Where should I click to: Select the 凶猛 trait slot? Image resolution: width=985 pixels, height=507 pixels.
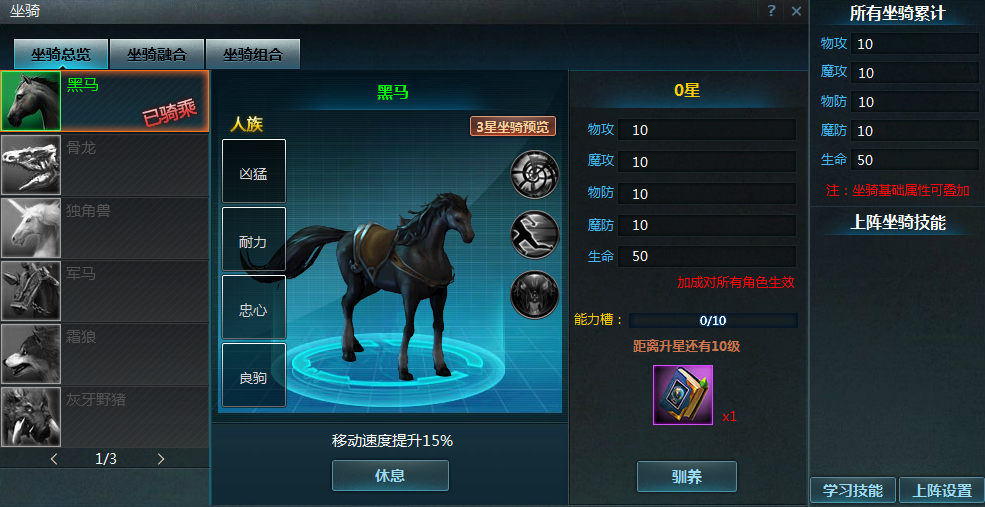254,171
